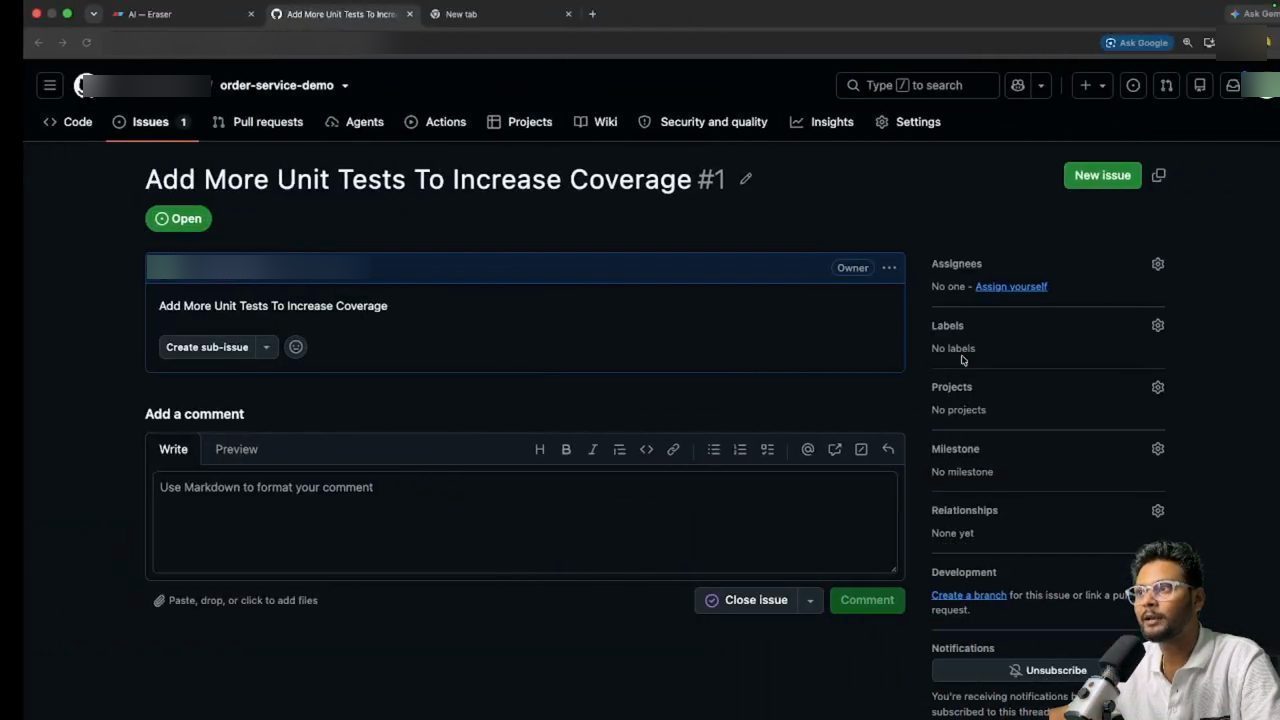Open the Milestone gear settings
The width and height of the screenshot is (1280, 720).
(x=1158, y=449)
